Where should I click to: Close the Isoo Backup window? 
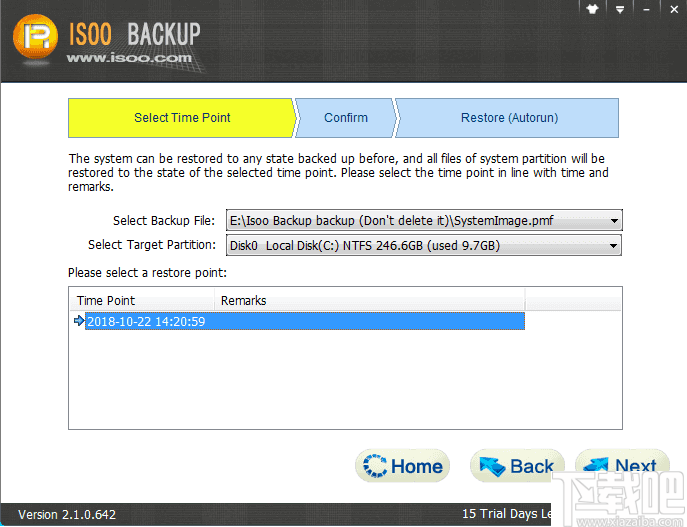pos(674,9)
